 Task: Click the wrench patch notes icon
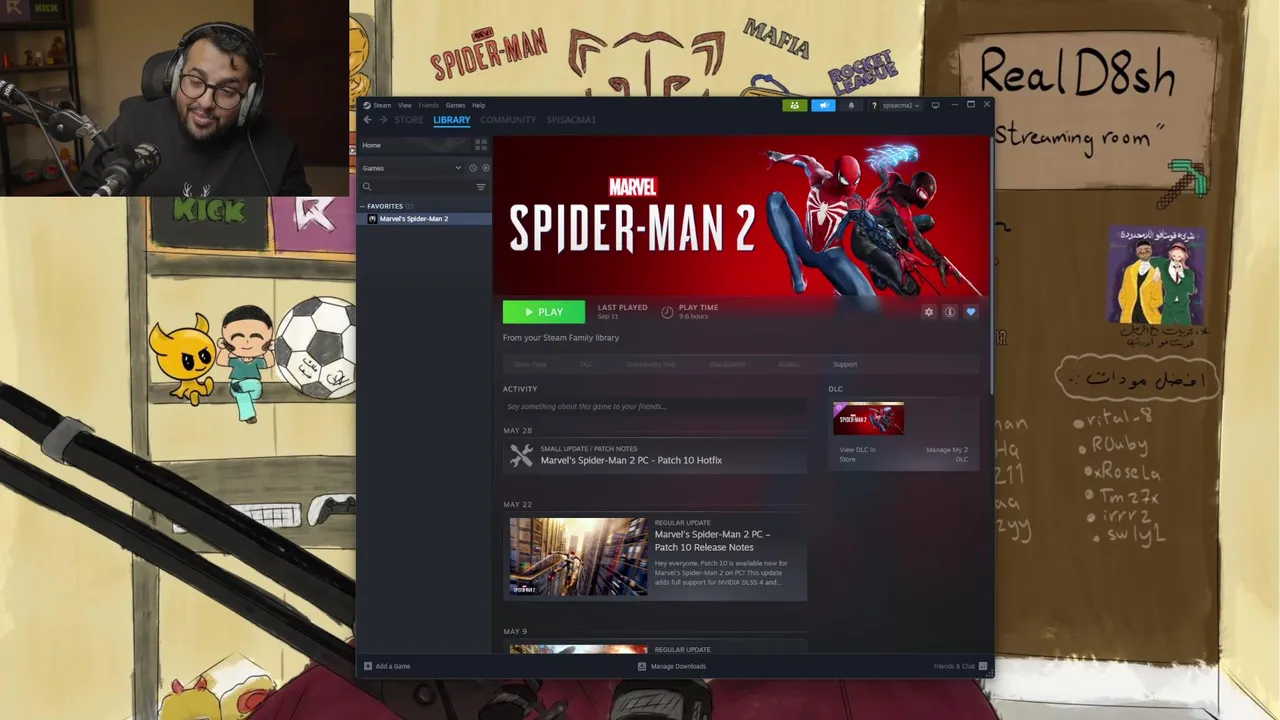click(521, 455)
